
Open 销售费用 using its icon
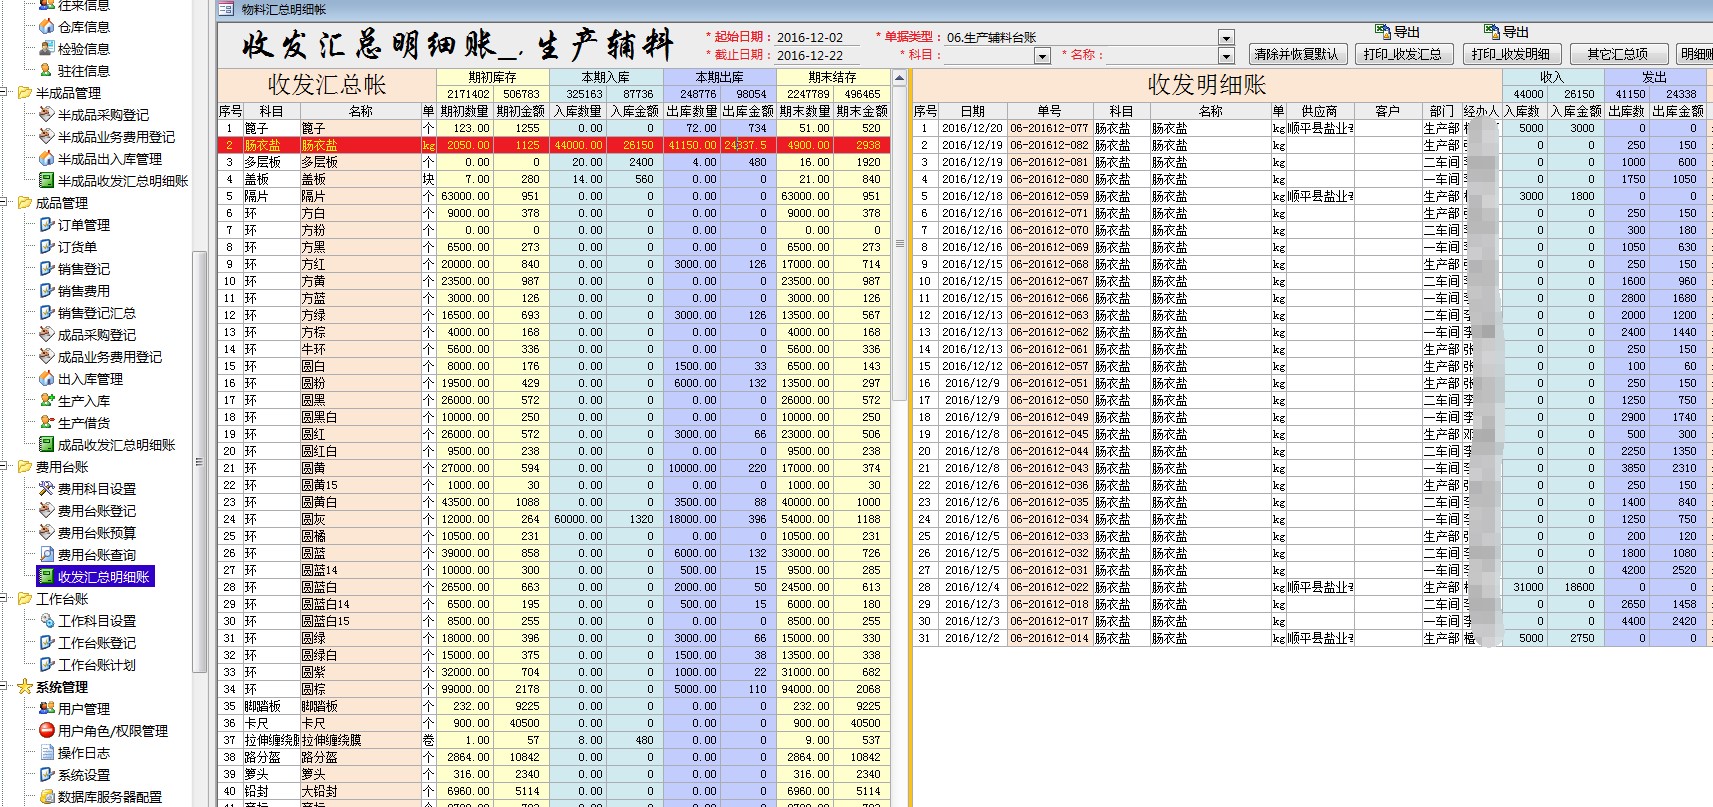pos(46,291)
